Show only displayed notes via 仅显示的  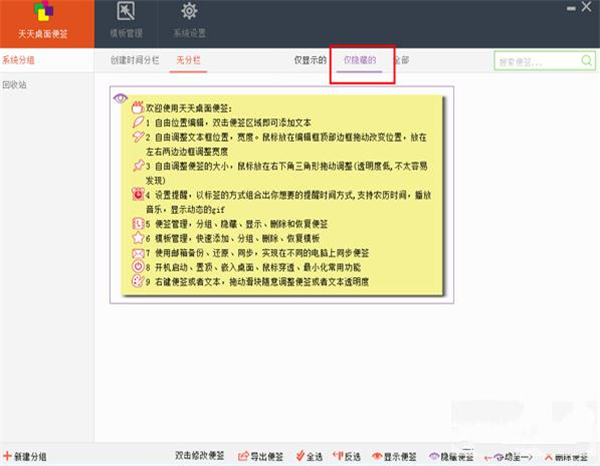click(310, 61)
